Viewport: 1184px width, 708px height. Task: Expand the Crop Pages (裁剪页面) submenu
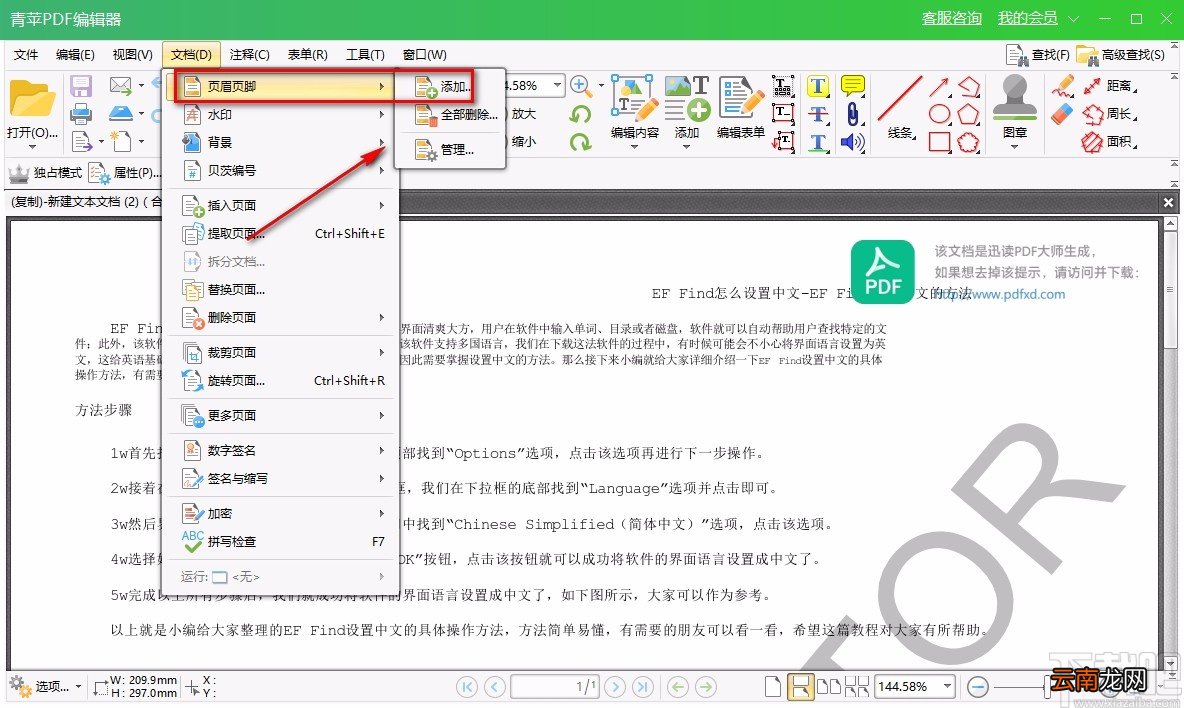[x=284, y=352]
